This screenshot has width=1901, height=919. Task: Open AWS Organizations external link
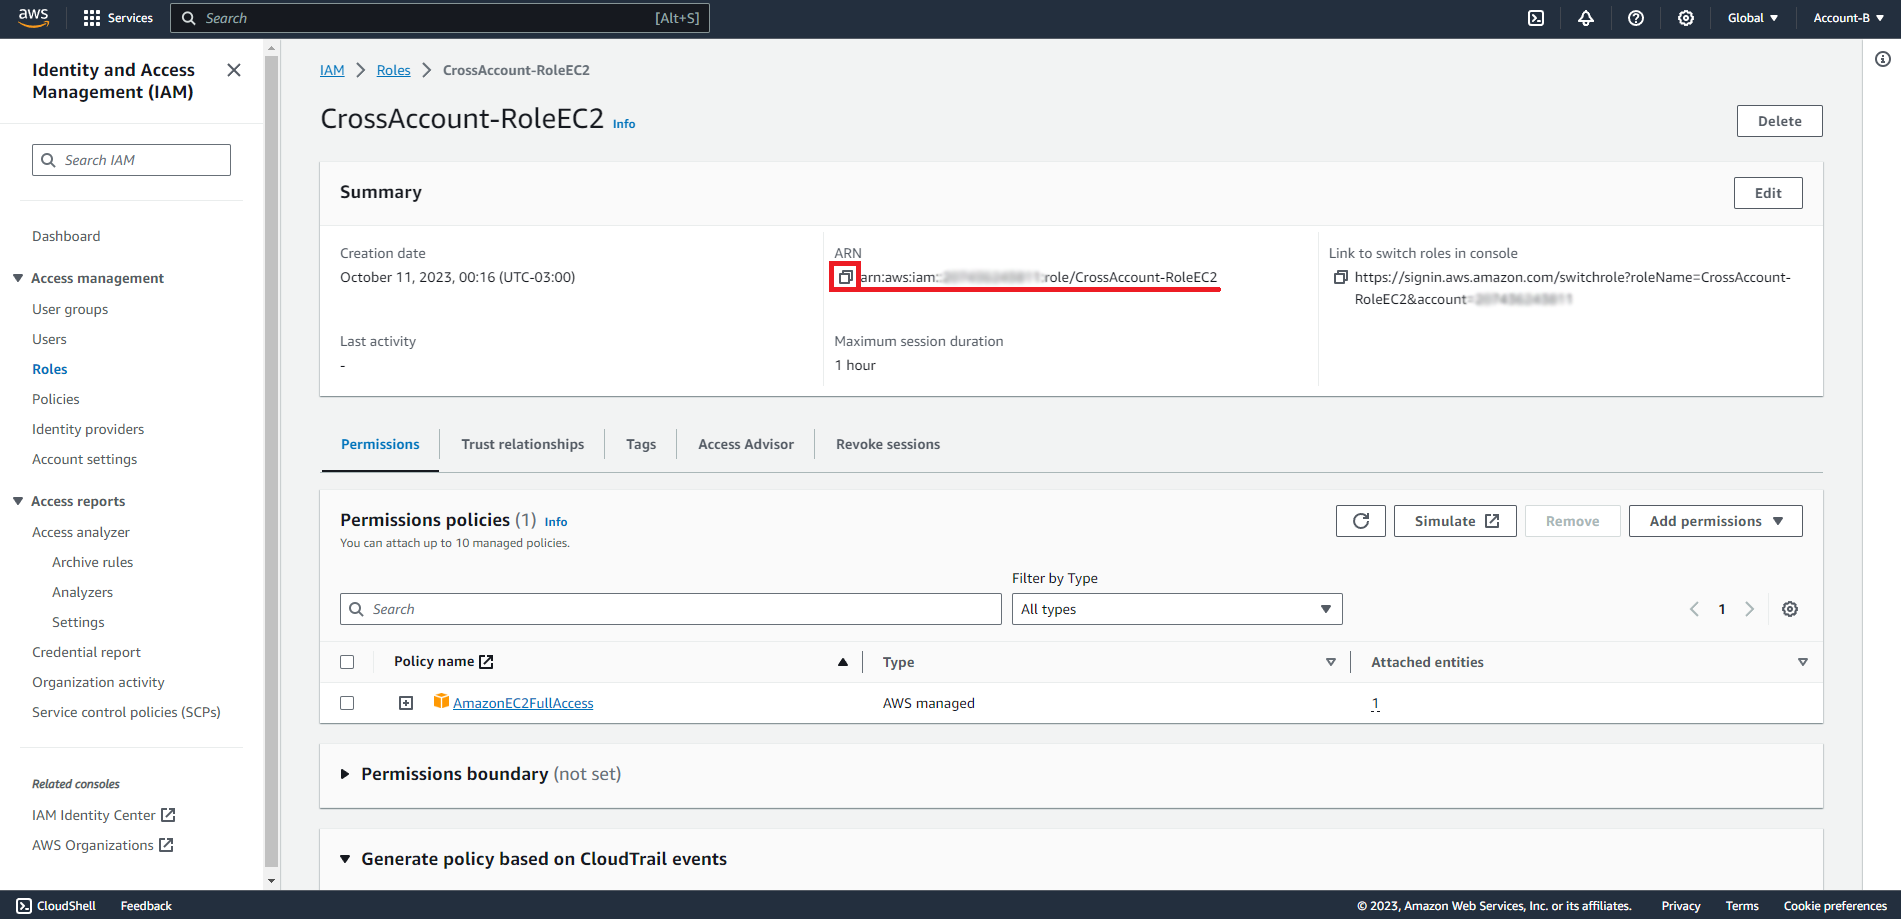coord(103,845)
